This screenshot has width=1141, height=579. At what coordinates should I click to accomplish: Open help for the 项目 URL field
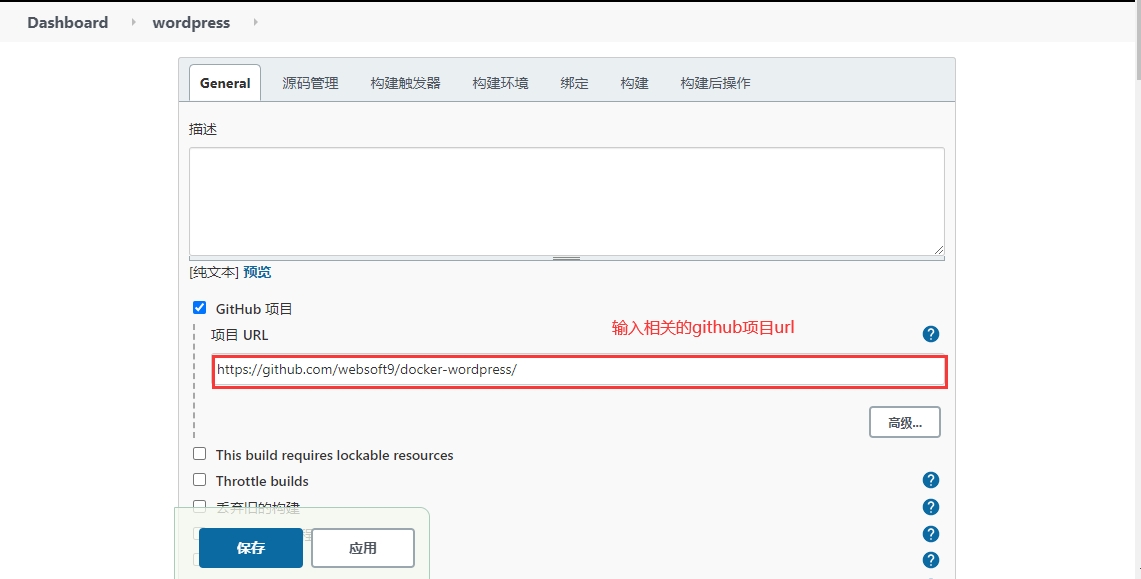click(930, 334)
